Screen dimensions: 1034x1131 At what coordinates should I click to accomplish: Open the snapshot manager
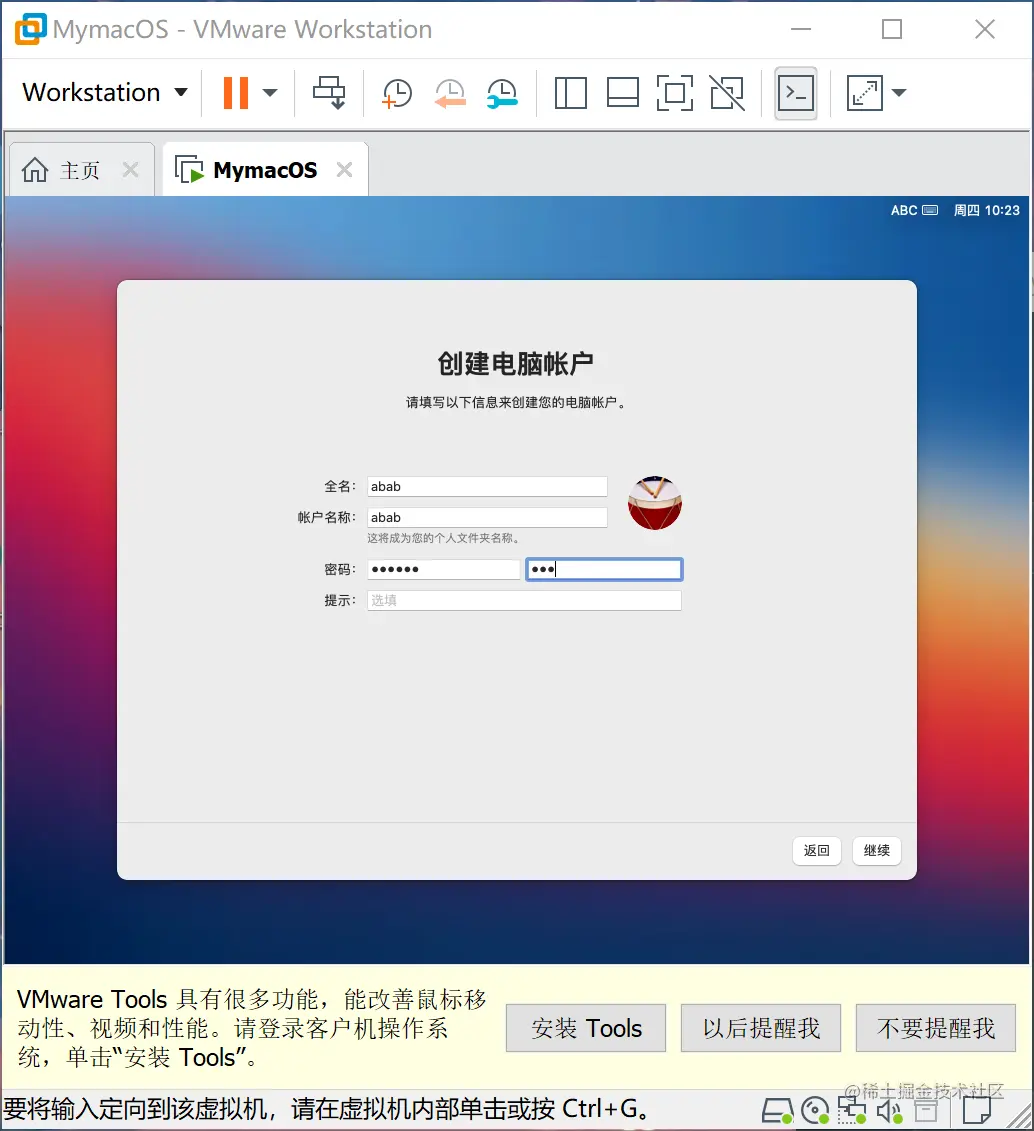tap(502, 93)
